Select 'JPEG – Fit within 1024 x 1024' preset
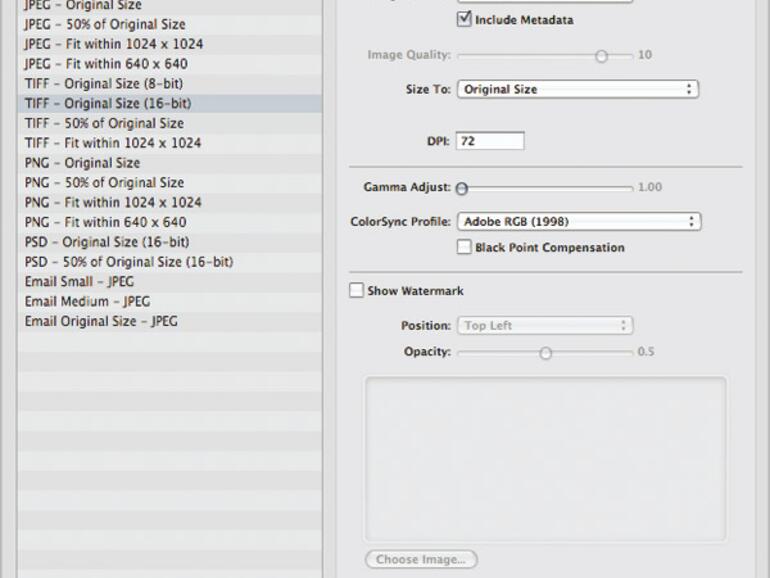 tap(170, 44)
